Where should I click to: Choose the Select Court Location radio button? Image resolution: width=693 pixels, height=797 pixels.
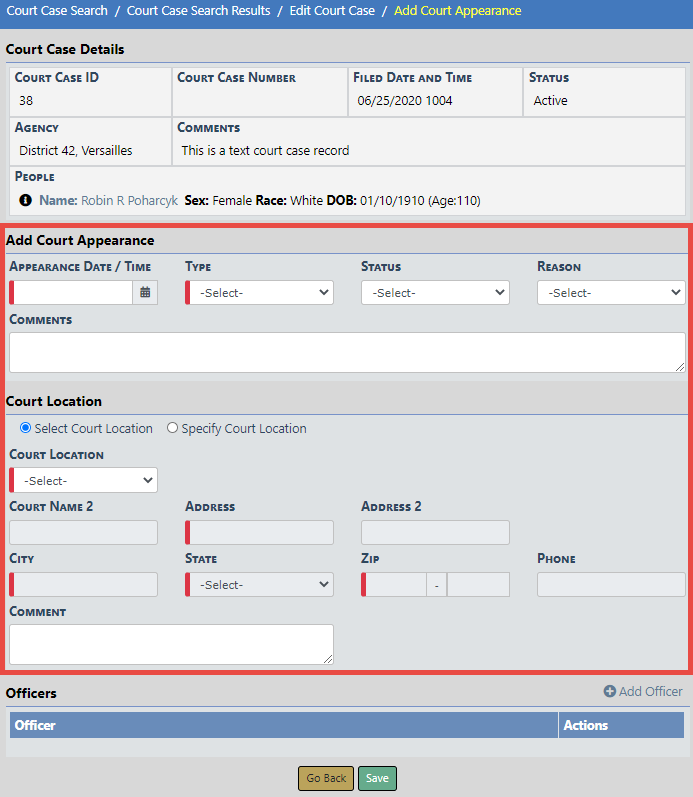26,428
